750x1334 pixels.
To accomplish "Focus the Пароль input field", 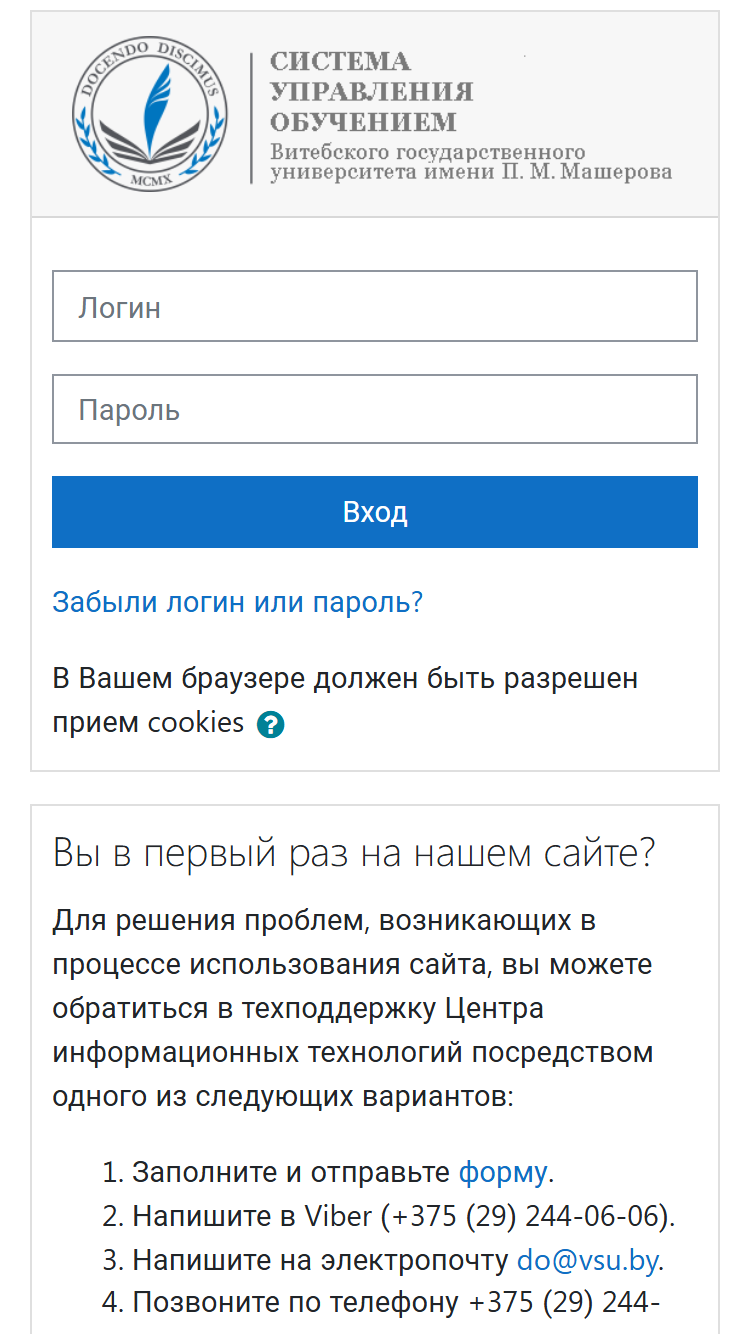I will 375,409.
